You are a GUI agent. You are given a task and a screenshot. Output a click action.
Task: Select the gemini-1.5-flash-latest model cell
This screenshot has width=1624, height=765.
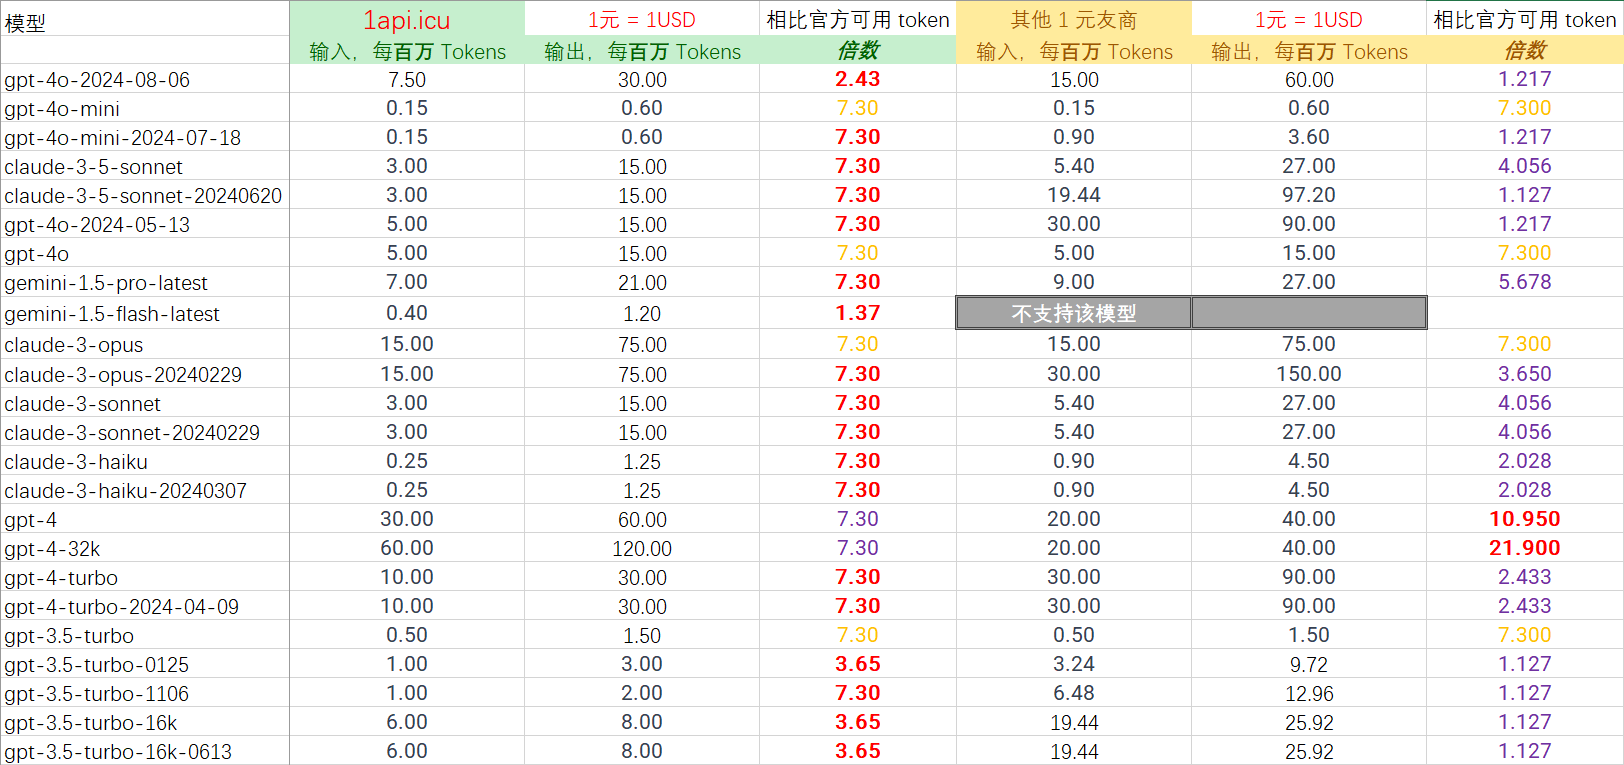pos(145,313)
